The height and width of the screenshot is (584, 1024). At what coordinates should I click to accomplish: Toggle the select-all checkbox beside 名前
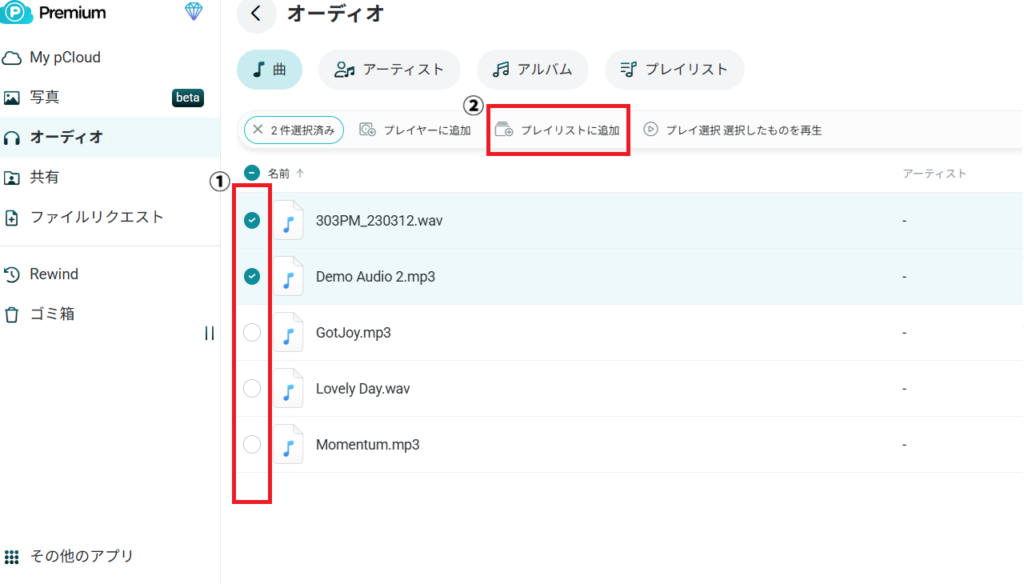(x=252, y=173)
